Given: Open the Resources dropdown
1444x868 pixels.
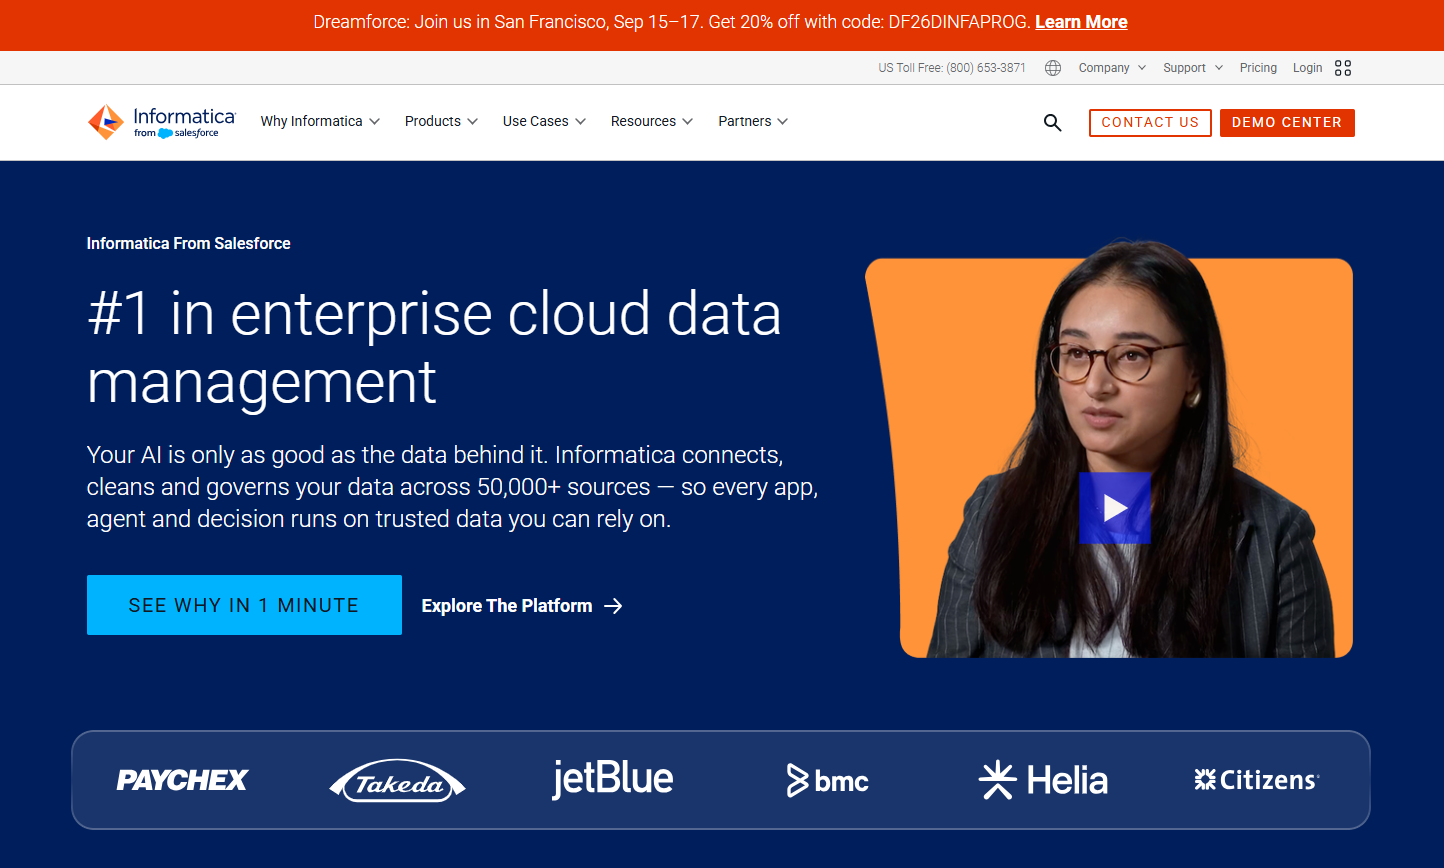Looking at the screenshot, I should (x=652, y=122).
